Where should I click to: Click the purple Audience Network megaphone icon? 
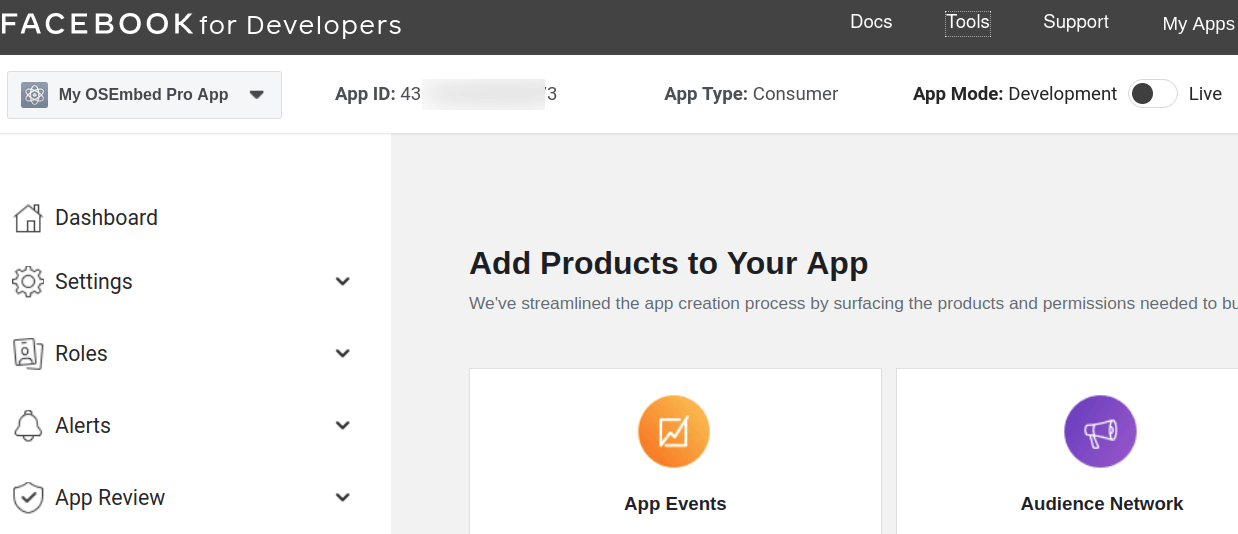coord(1100,432)
